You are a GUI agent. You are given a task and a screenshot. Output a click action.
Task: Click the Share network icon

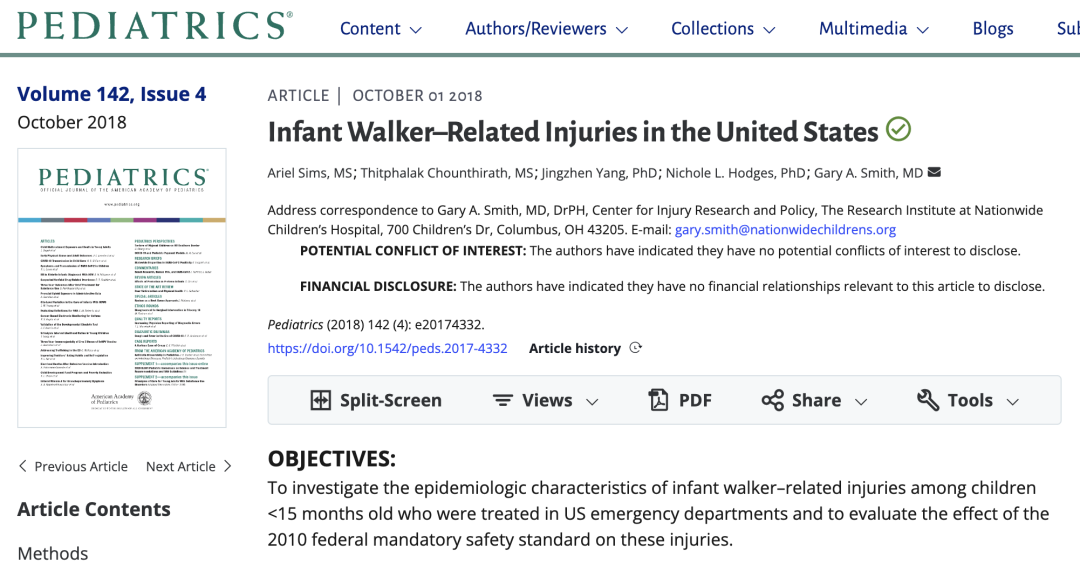(773, 400)
